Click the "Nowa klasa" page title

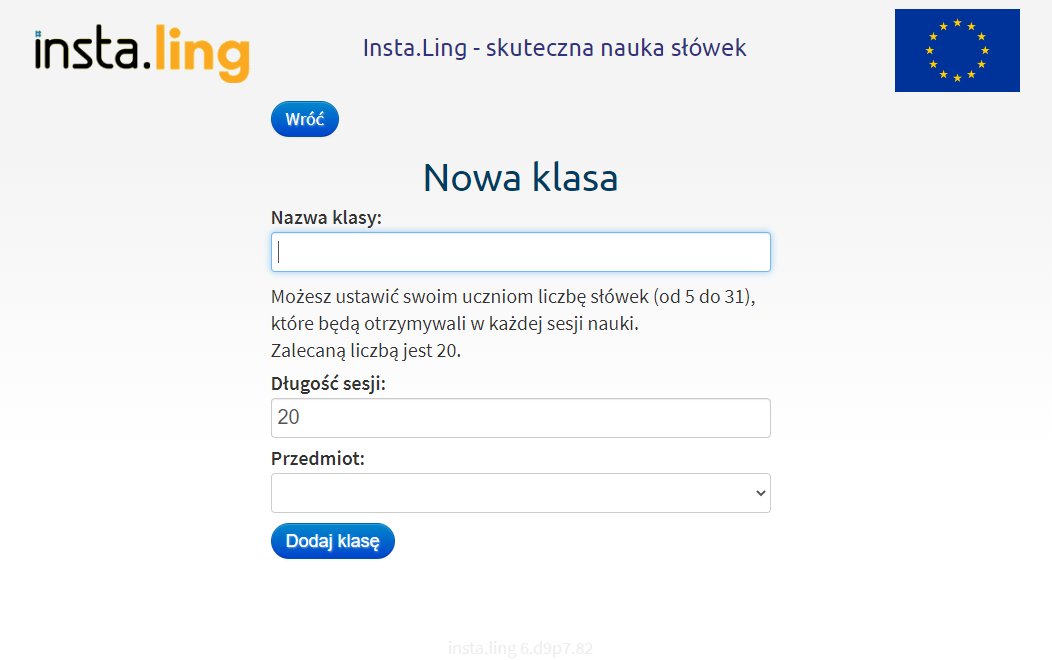(x=520, y=177)
